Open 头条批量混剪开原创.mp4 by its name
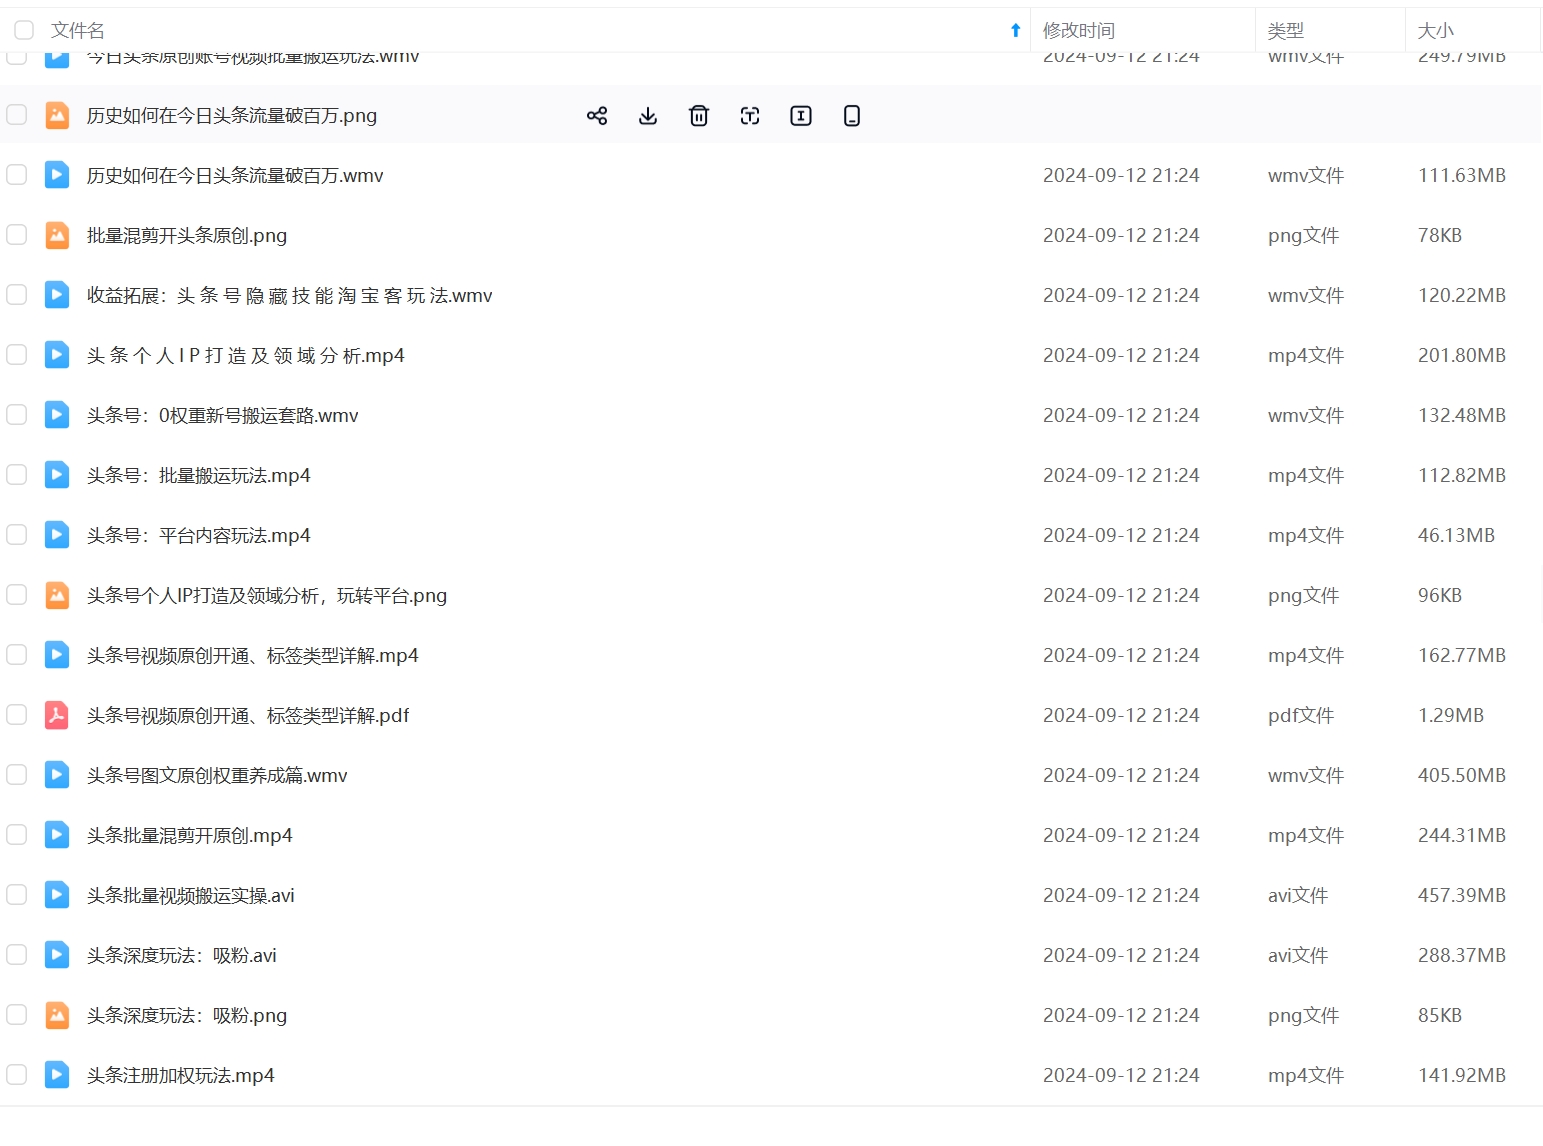1543x1146 pixels. [x=189, y=835]
